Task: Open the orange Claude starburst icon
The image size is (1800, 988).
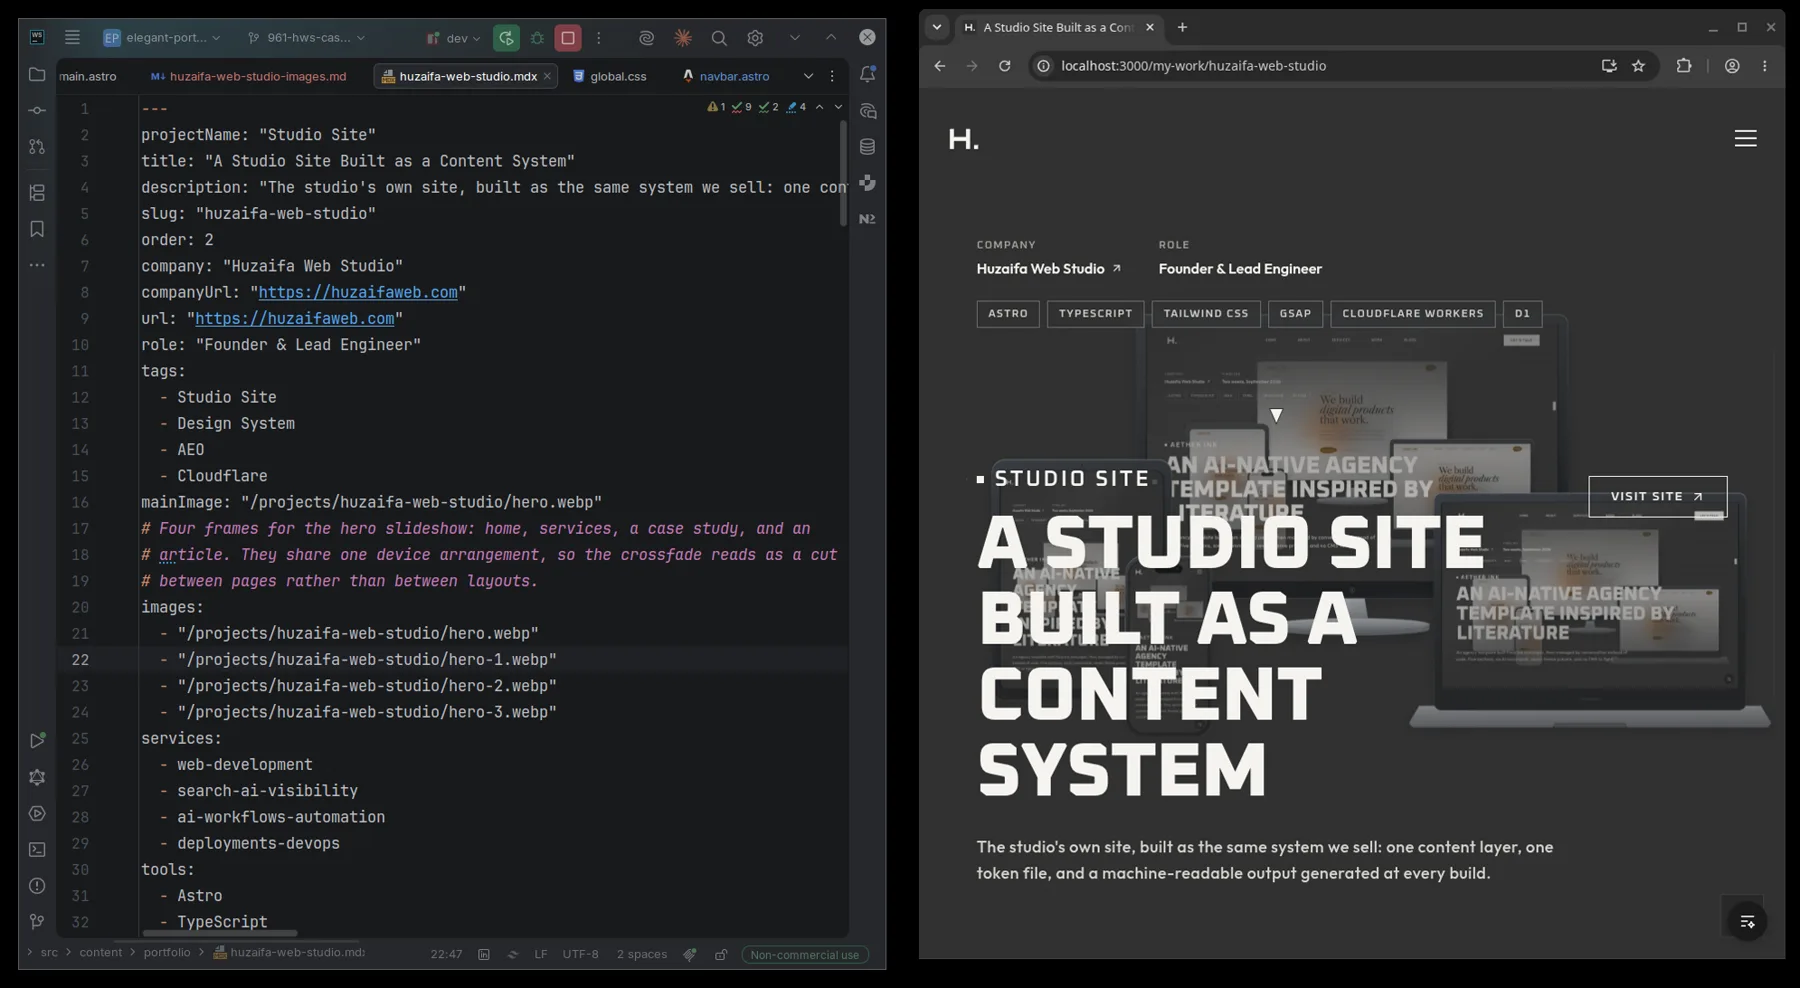Action: pos(683,38)
